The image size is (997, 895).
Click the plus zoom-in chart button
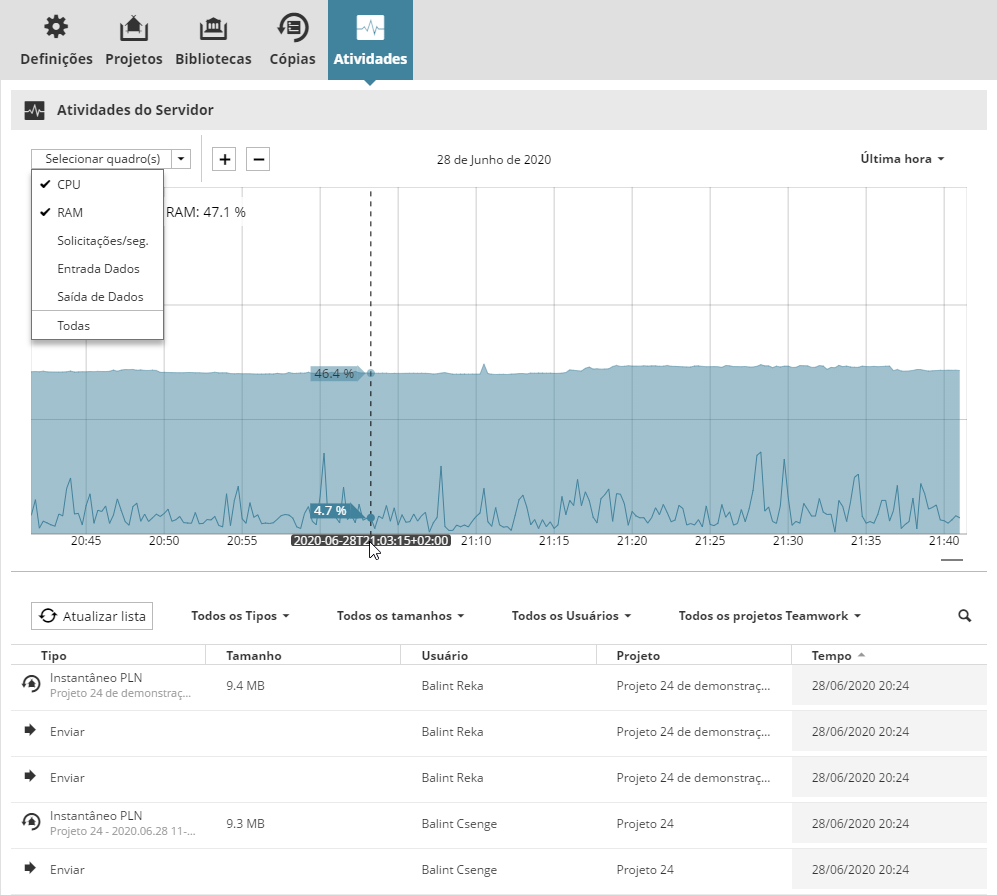(x=225, y=159)
